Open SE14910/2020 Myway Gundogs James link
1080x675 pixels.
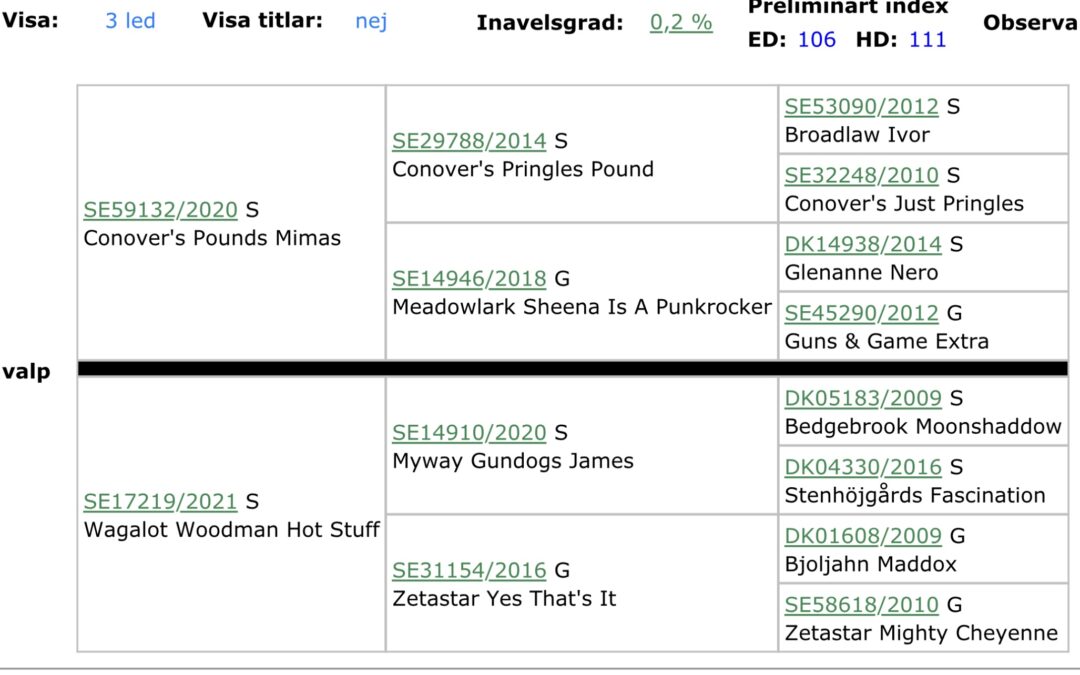(469, 433)
